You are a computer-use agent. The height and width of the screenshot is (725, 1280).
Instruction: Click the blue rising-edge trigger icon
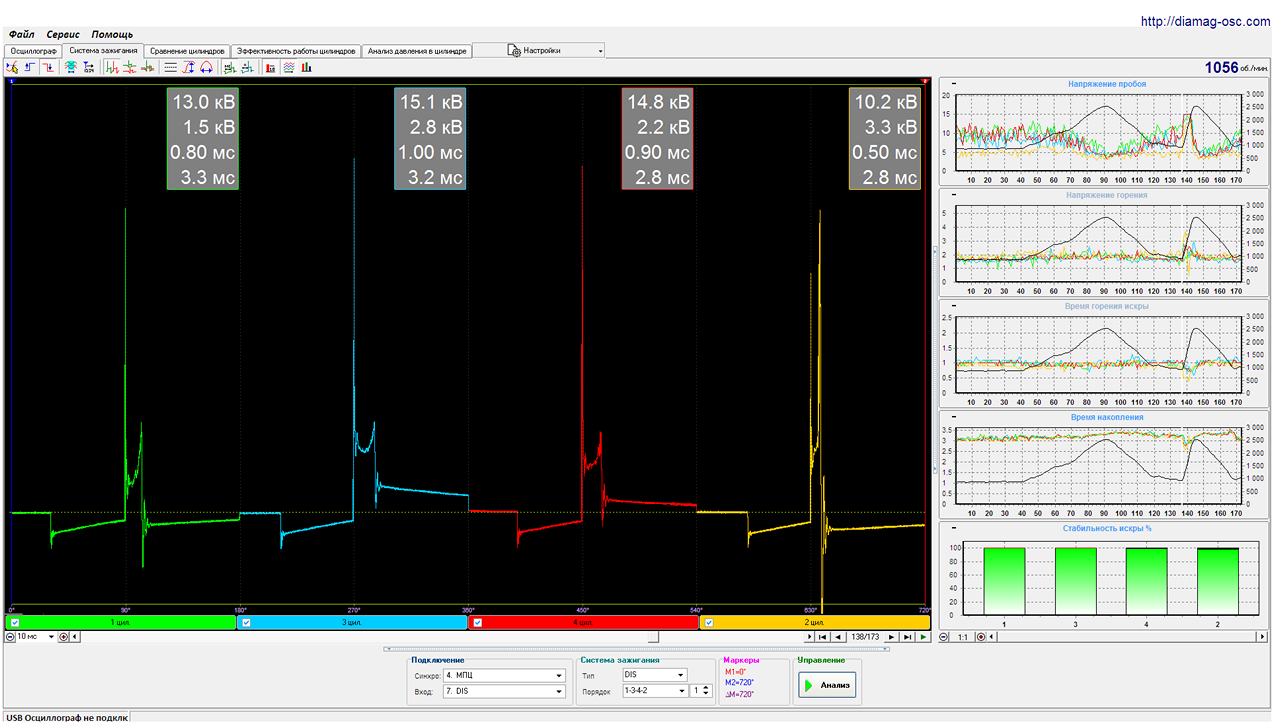coord(29,67)
